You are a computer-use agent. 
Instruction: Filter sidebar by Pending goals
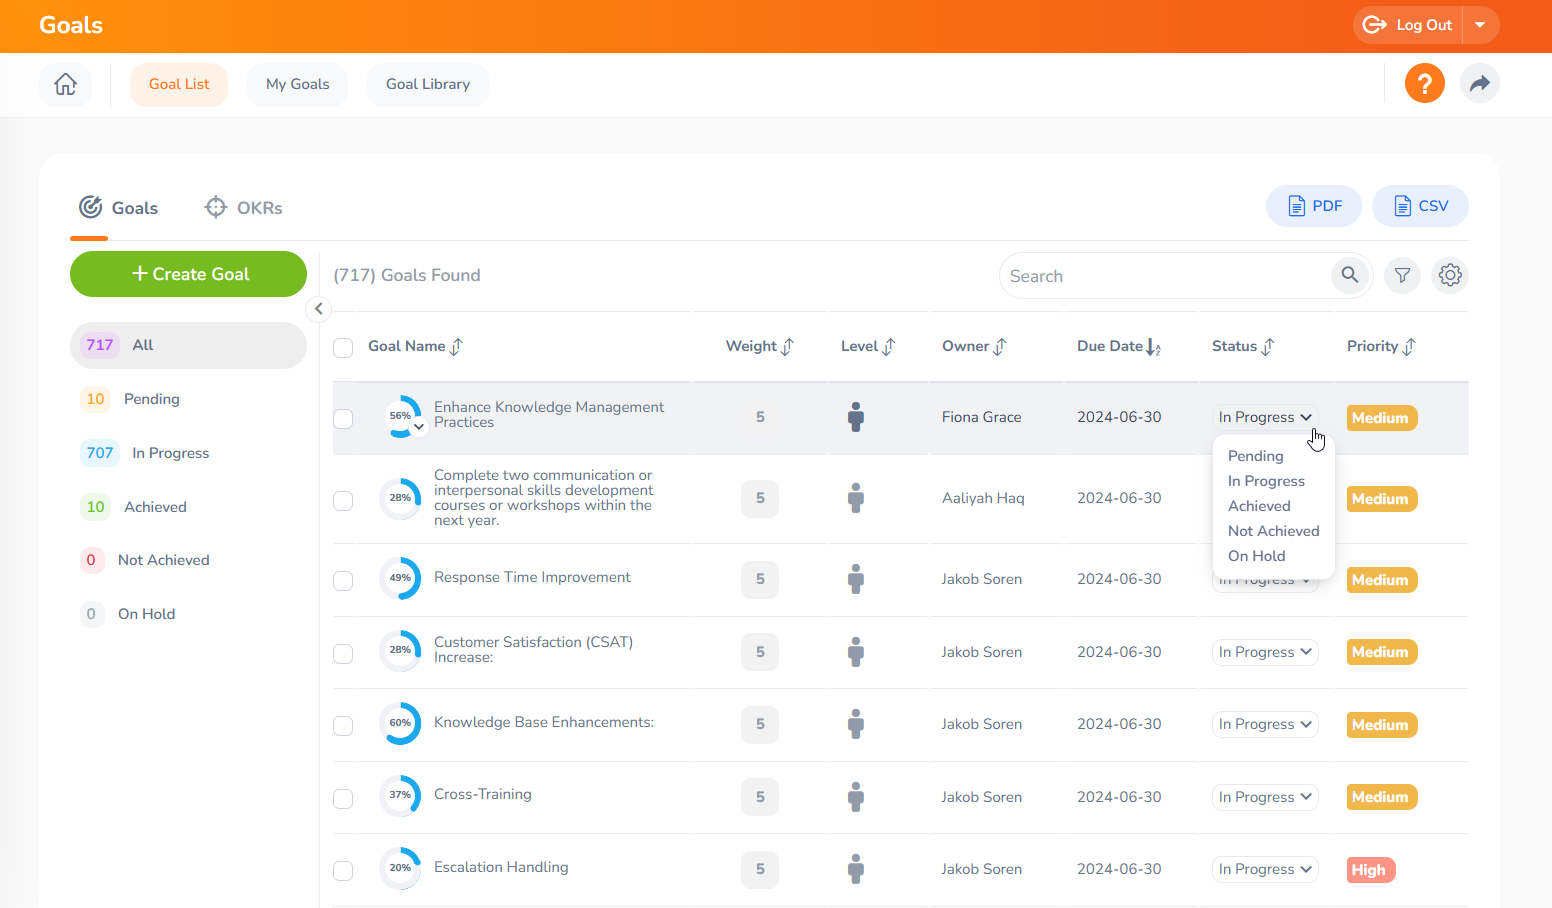pos(188,399)
